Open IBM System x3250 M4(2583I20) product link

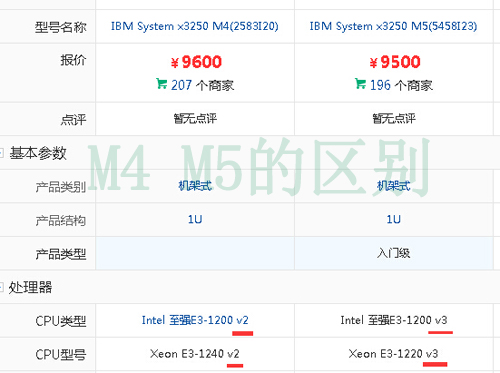pyautogui.click(x=195, y=26)
